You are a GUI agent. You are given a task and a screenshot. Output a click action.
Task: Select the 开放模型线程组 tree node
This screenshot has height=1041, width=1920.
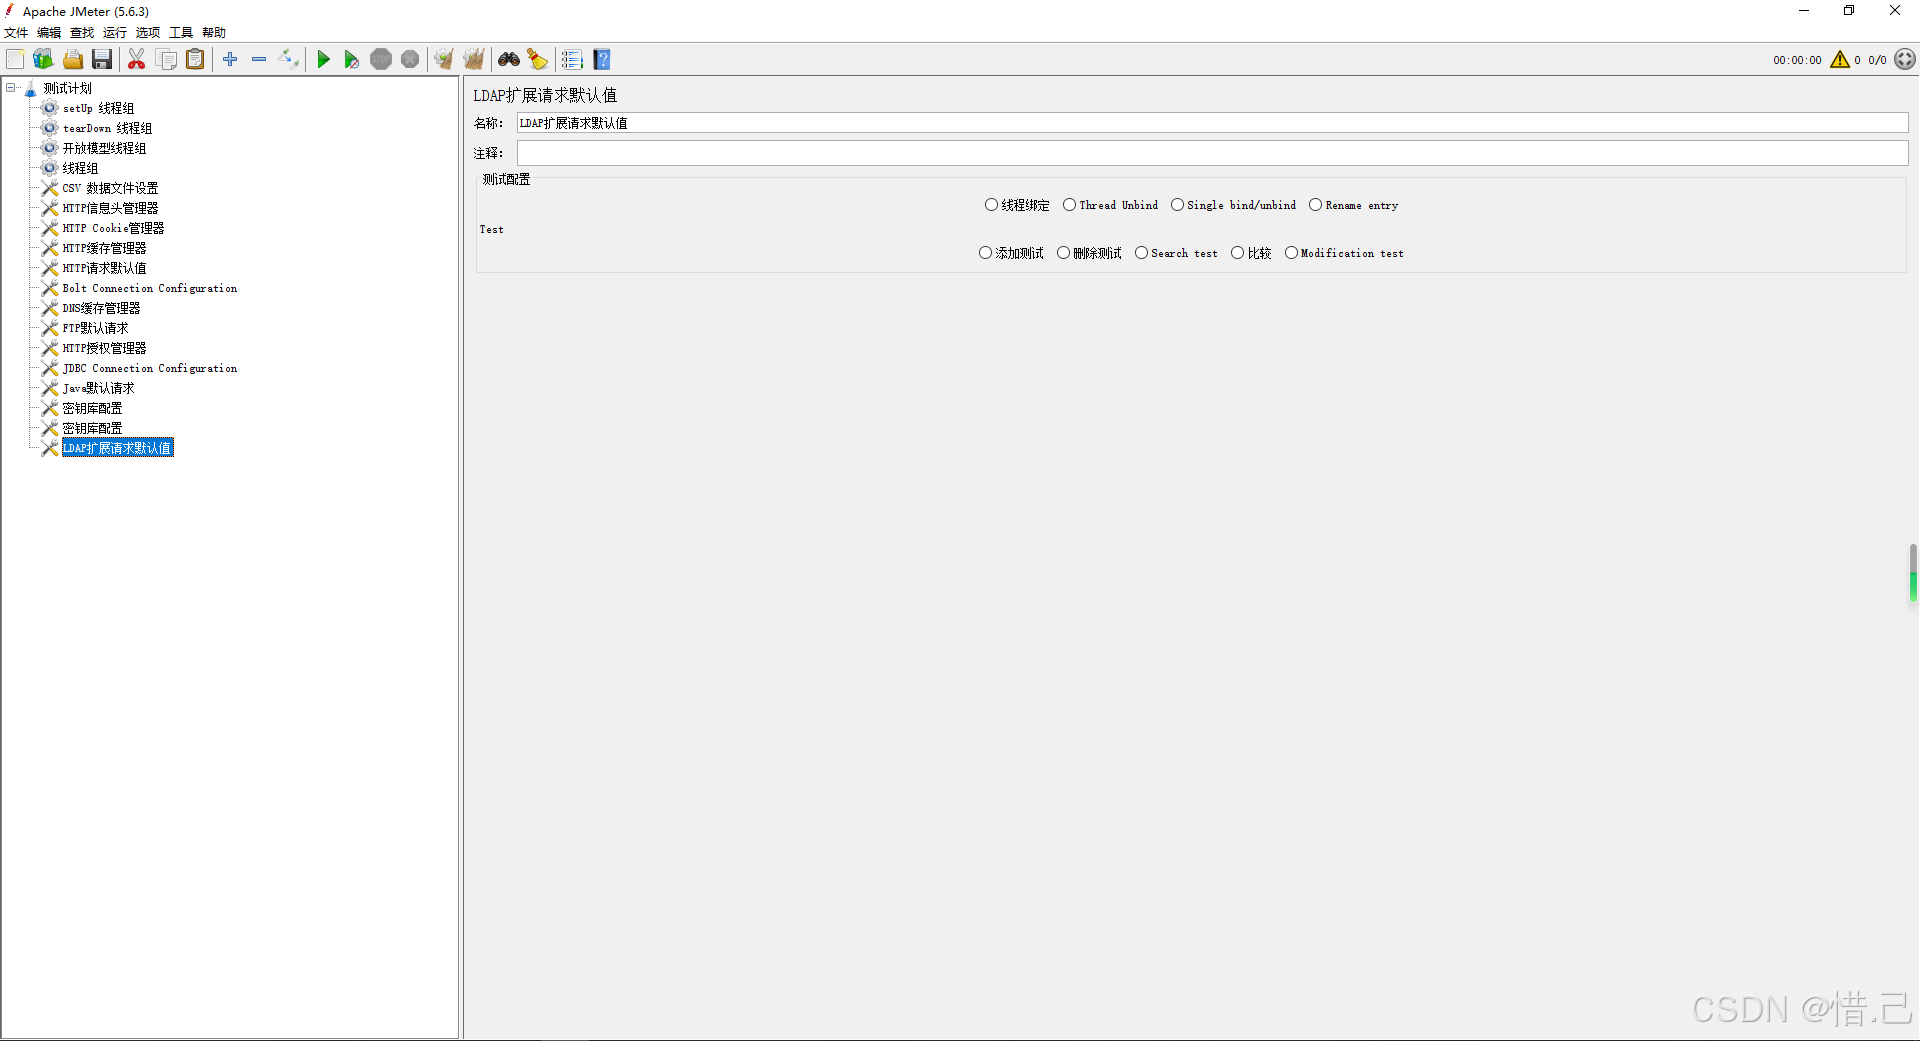[x=104, y=148]
